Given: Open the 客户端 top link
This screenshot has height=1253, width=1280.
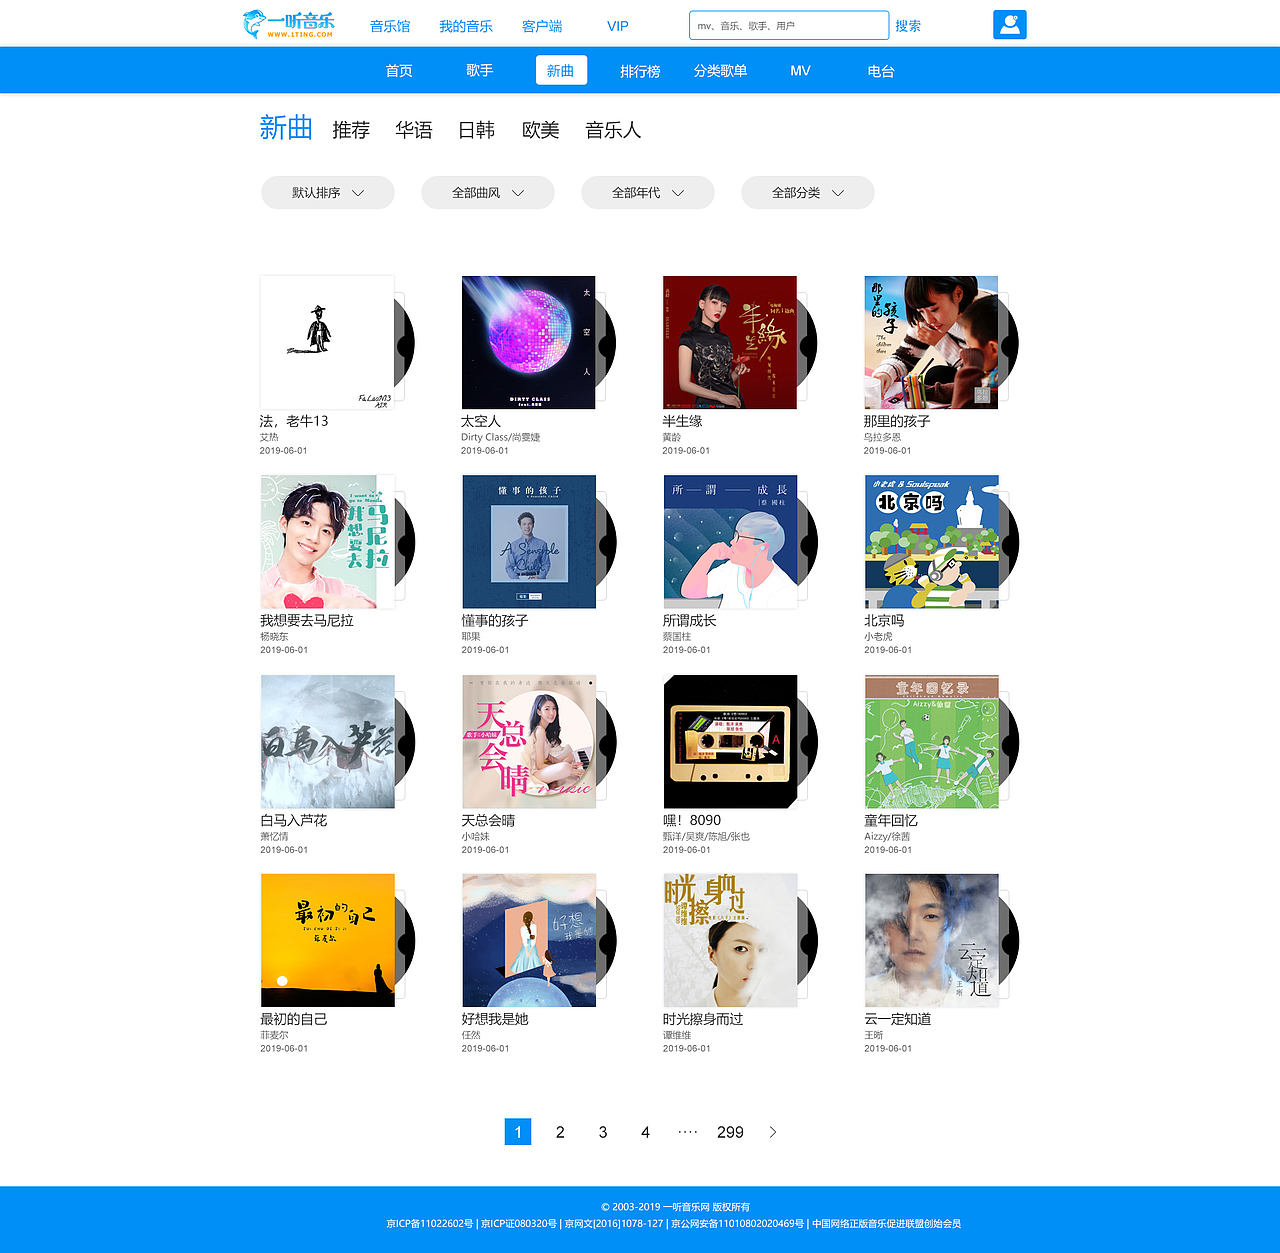Looking at the screenshot, I should click(542, 26).
